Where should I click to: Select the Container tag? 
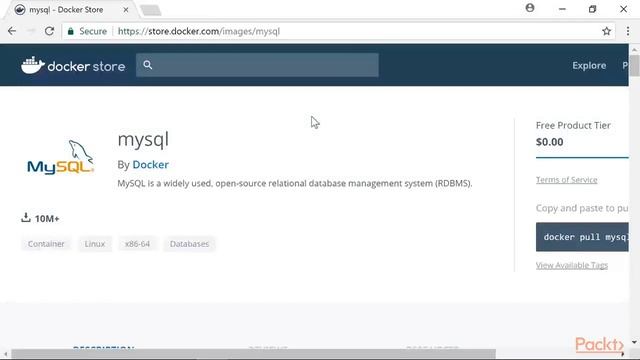point(46,244)
